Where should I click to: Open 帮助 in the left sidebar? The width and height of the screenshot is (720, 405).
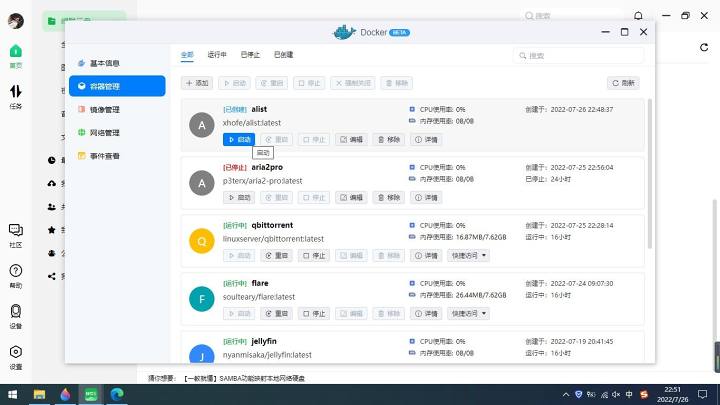[16, 276]
